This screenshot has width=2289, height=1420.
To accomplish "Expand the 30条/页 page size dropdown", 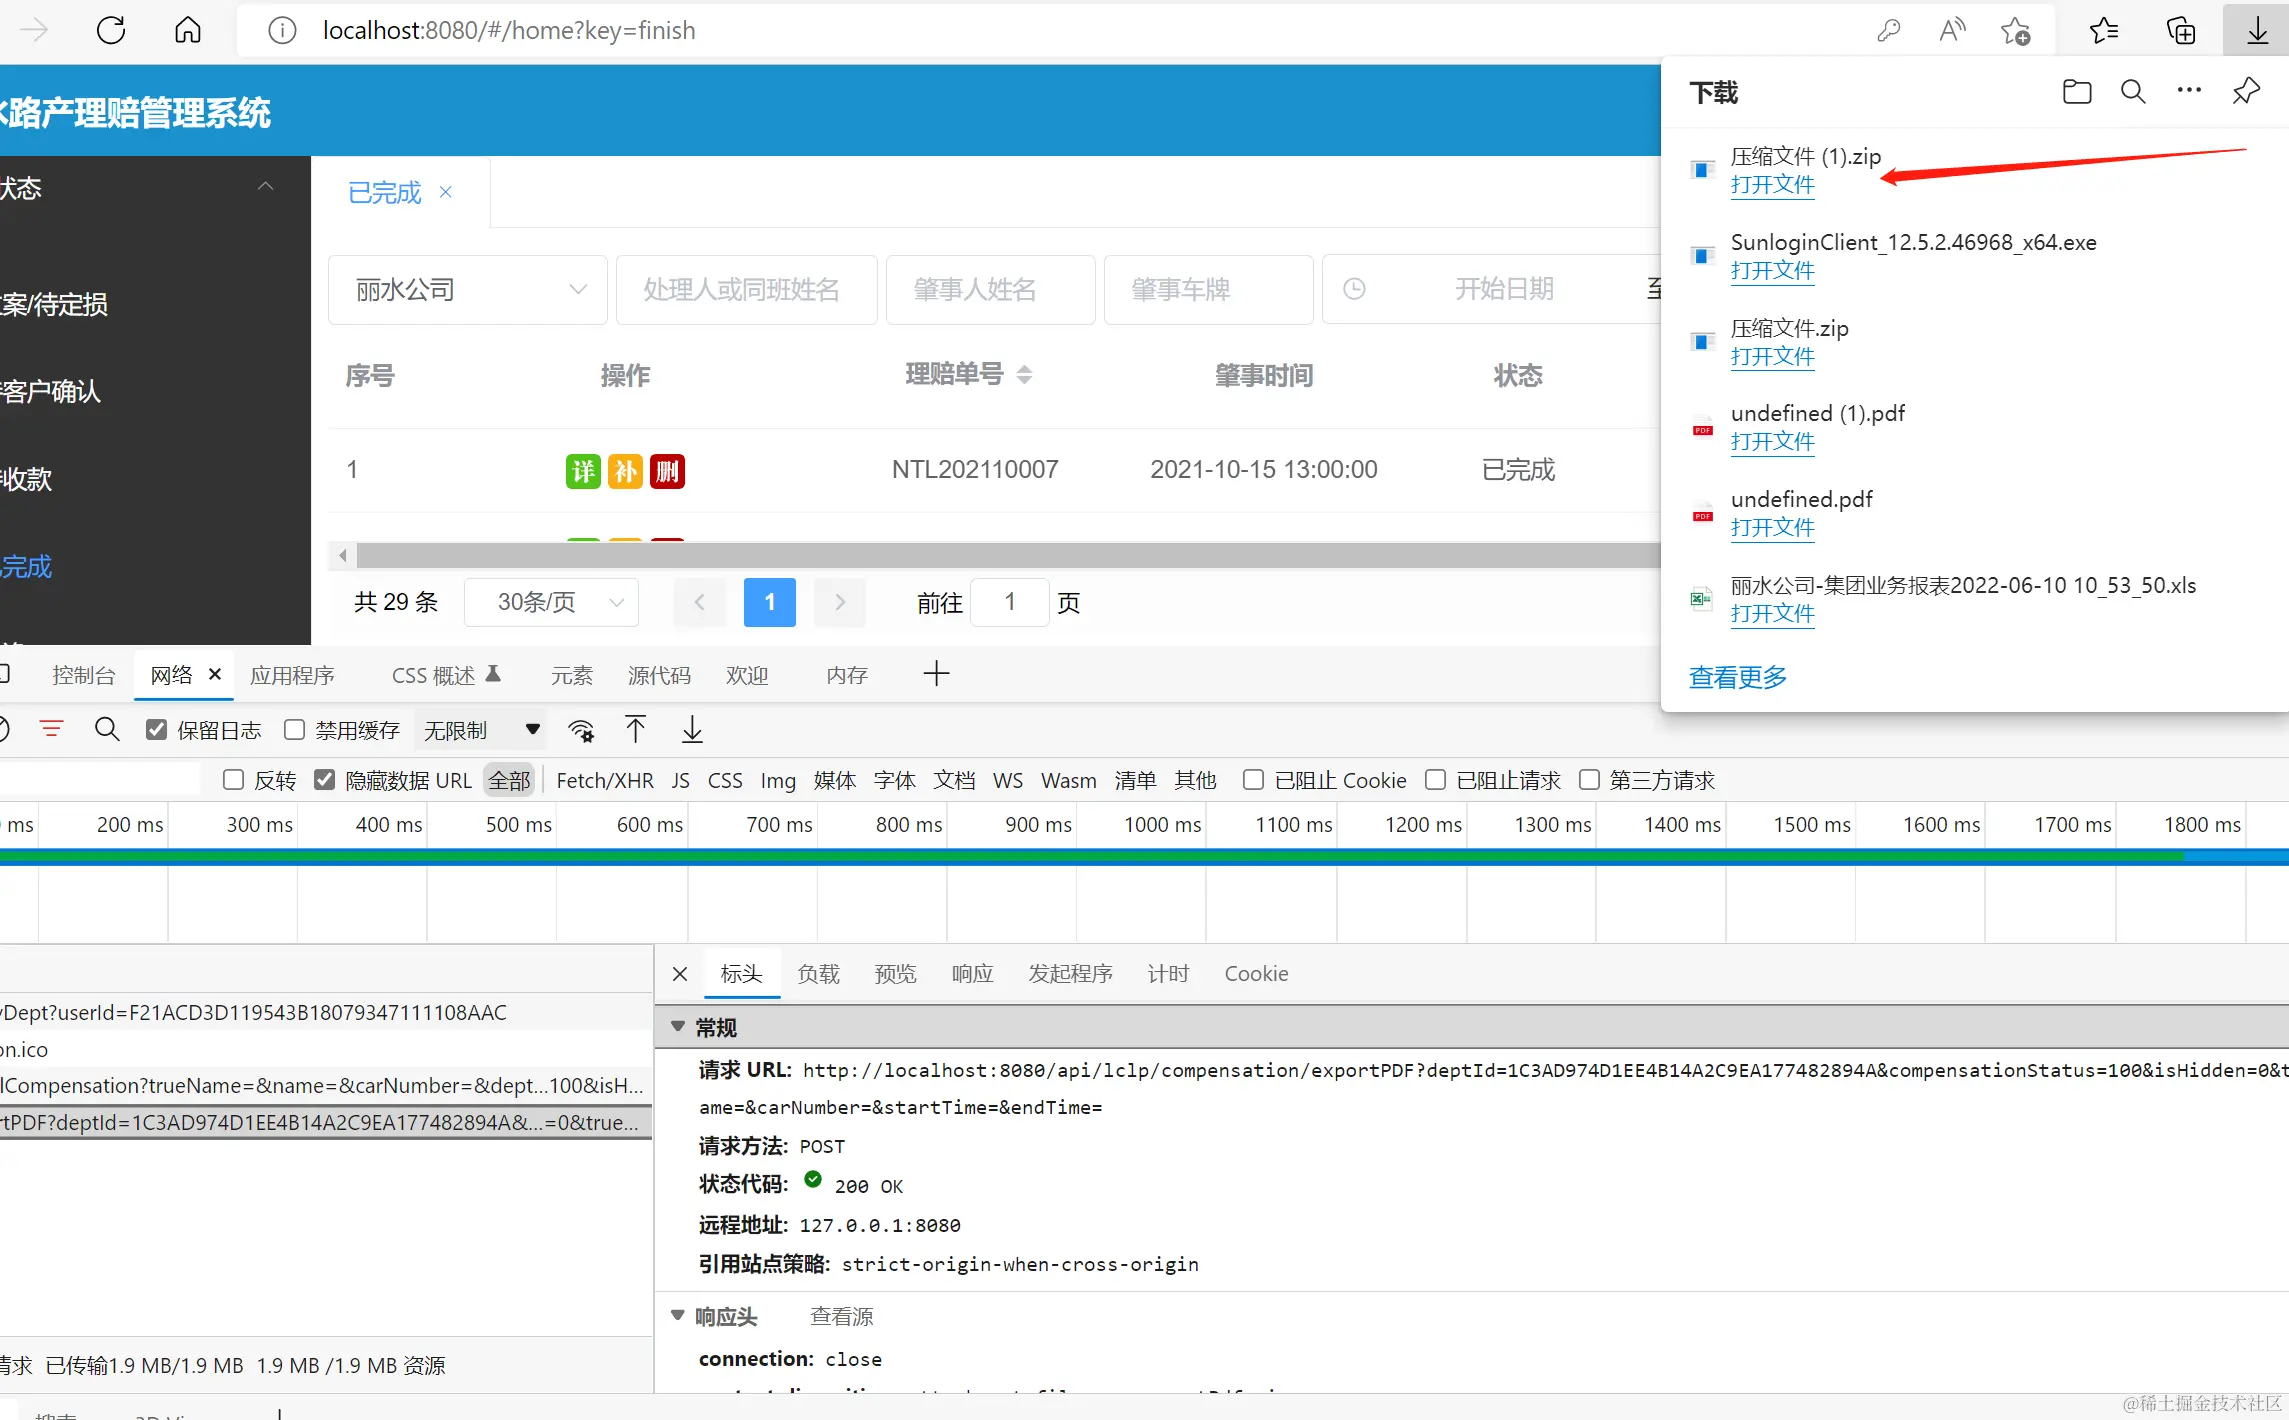I will pos(552,602).
